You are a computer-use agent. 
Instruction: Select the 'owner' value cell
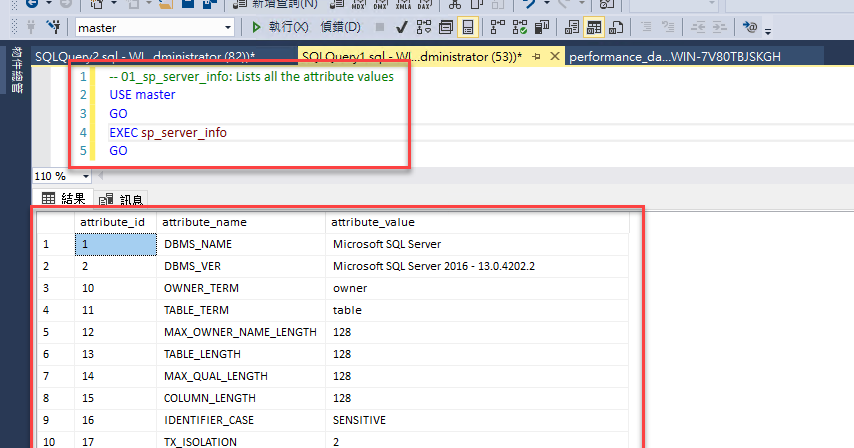[477, 288]
